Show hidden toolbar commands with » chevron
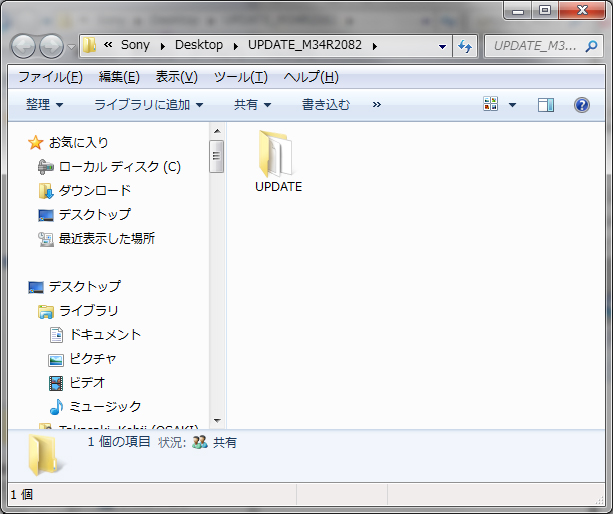The image size is (613, 514). [x=376, y=104]
